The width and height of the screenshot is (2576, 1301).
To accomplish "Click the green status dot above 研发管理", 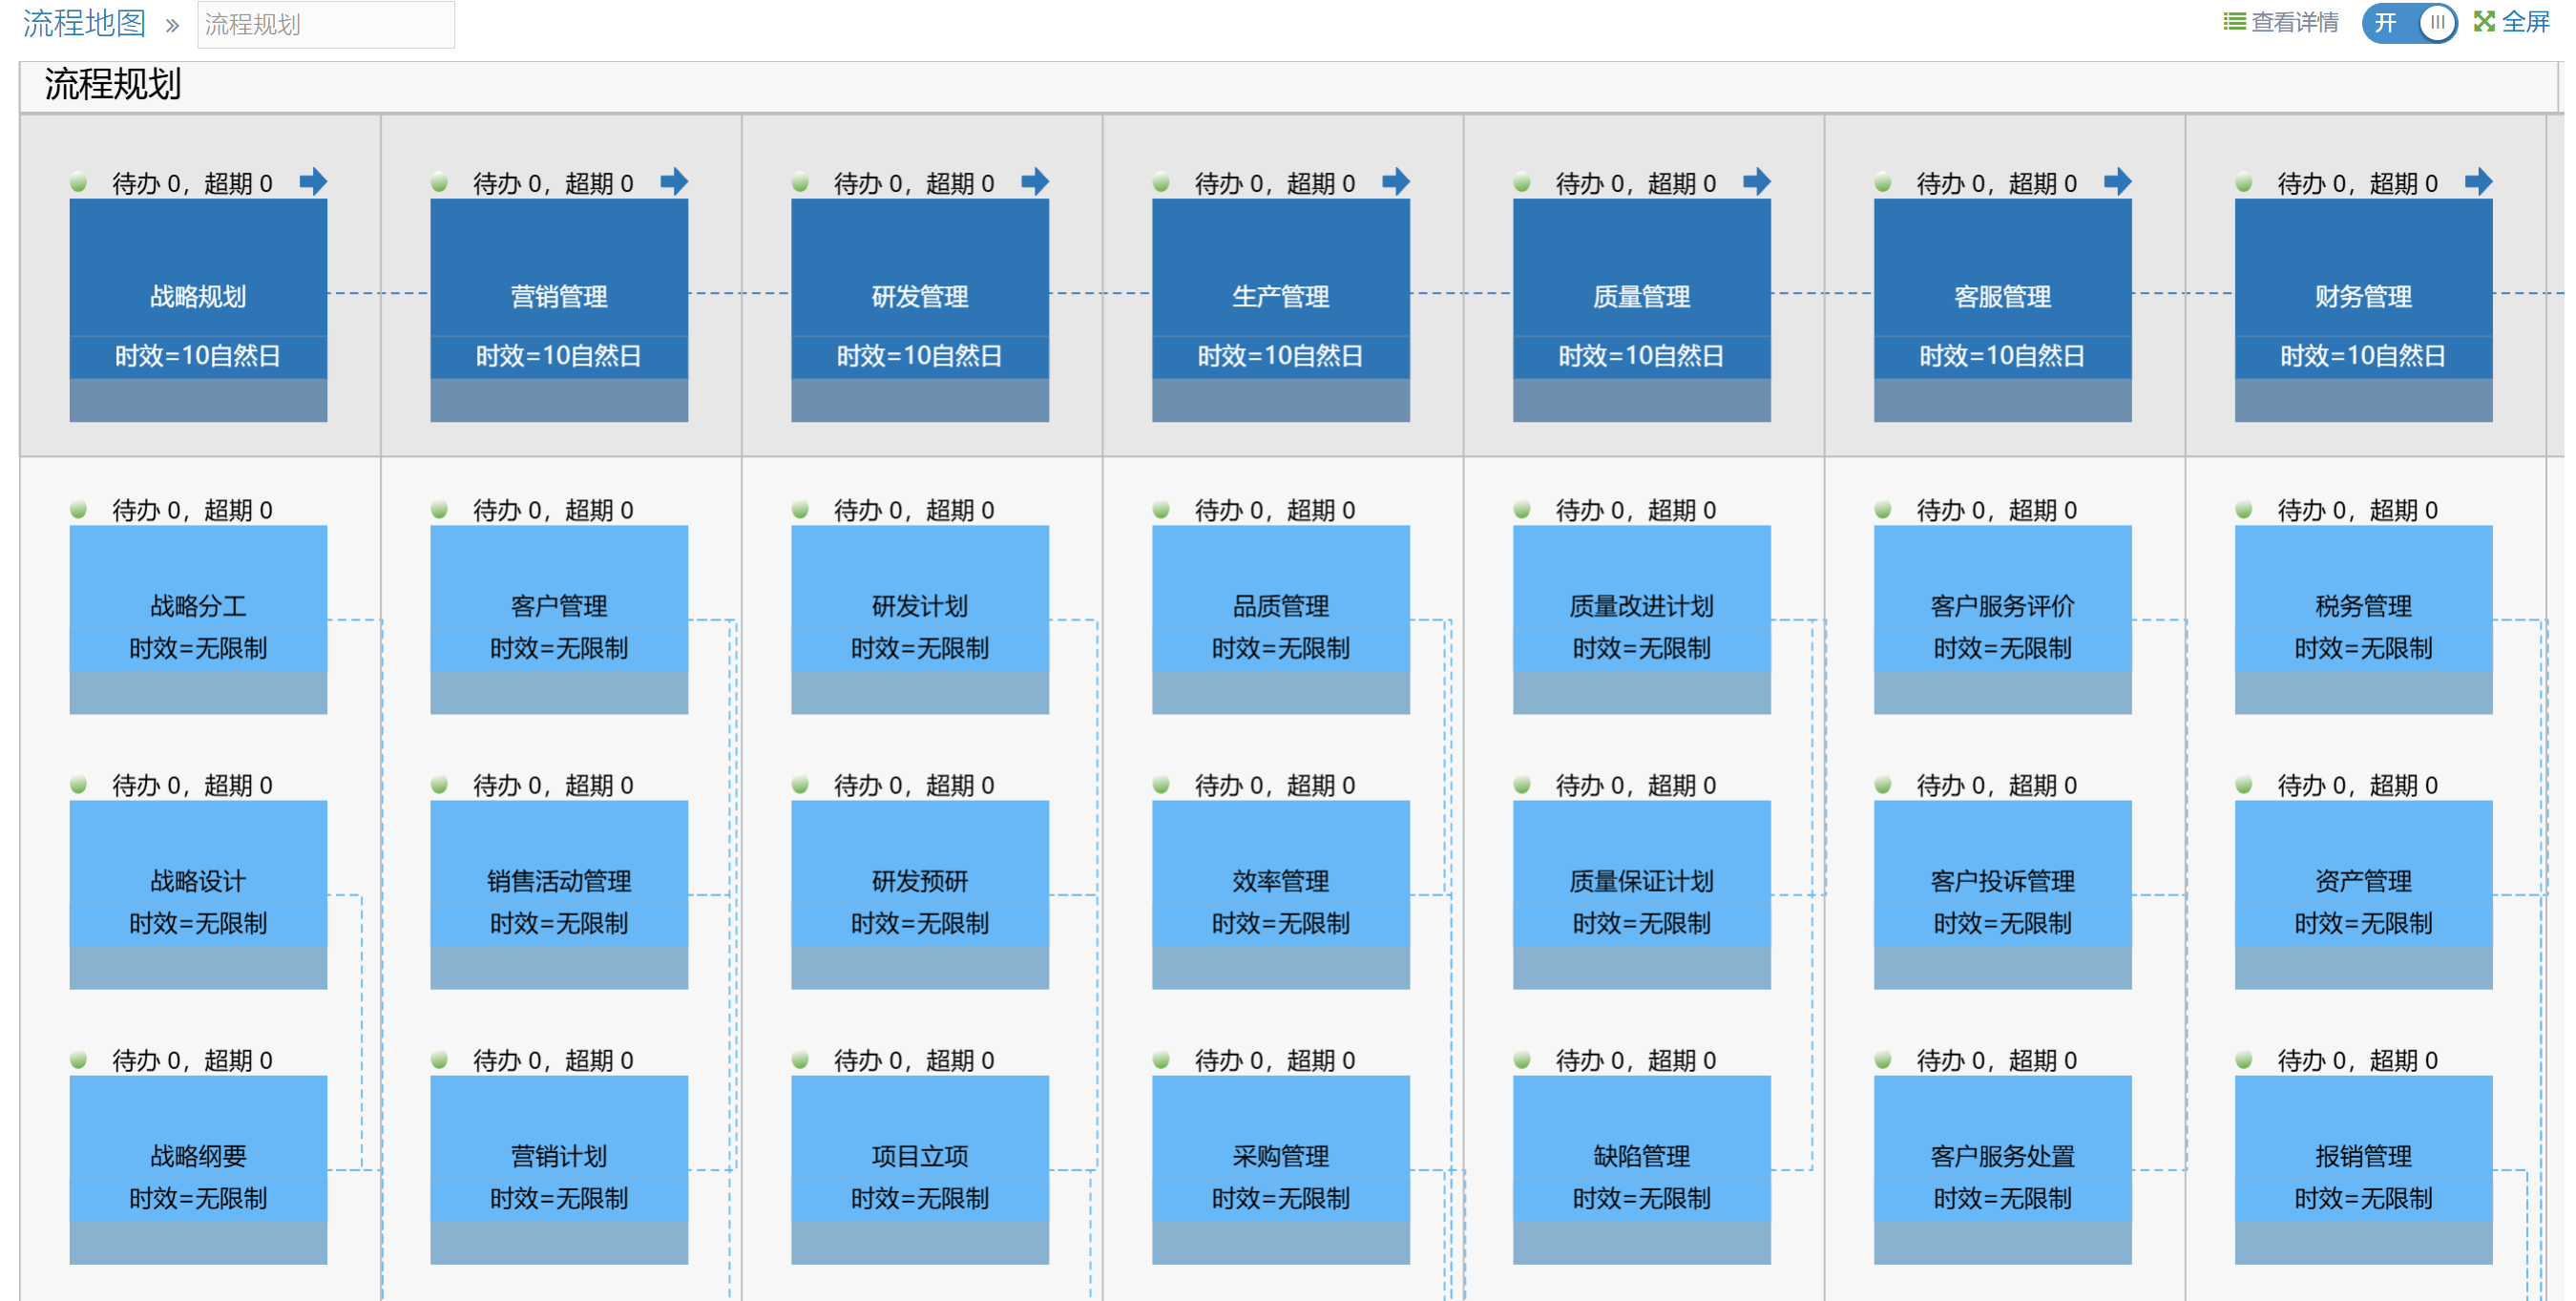I will coord(801,183).
